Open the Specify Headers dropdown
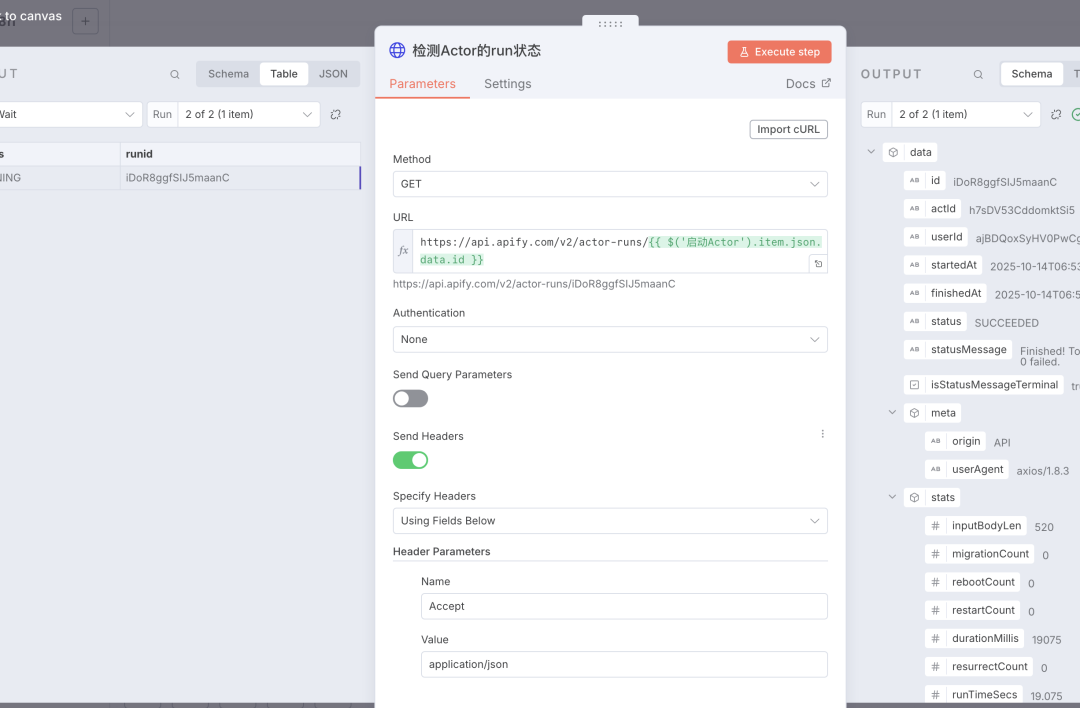 coord(610,521)
